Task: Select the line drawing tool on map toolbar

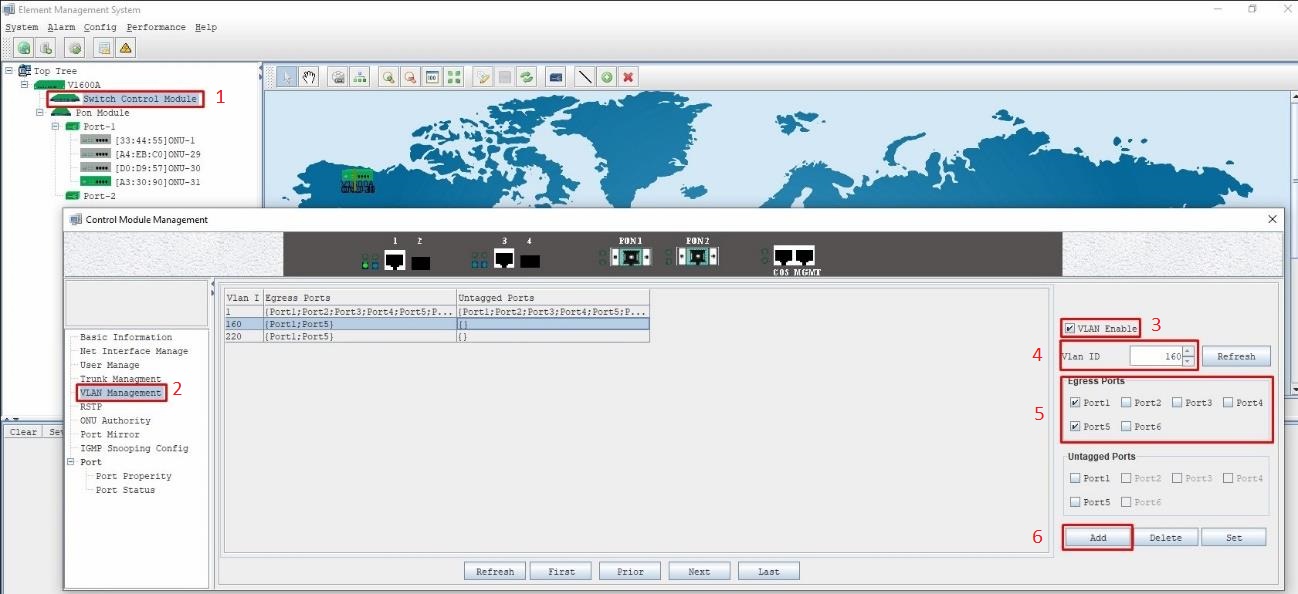Action: pos(585,76)
